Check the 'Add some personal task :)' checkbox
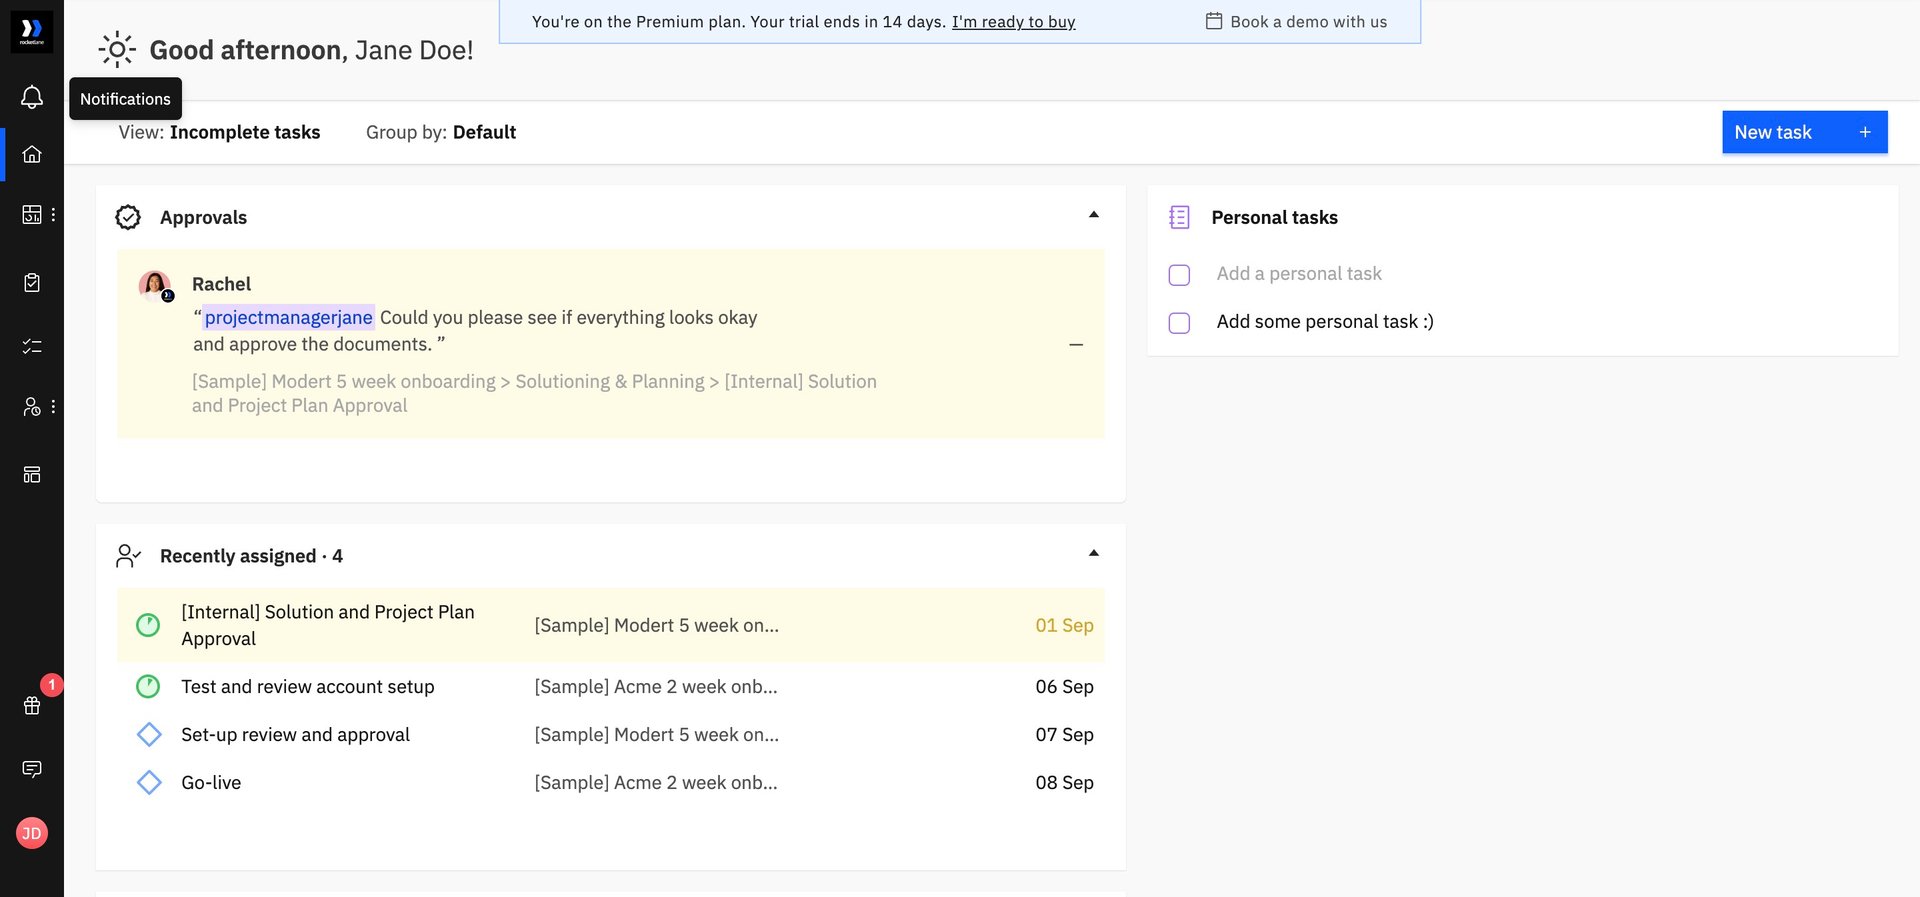 click(1179, 323)
